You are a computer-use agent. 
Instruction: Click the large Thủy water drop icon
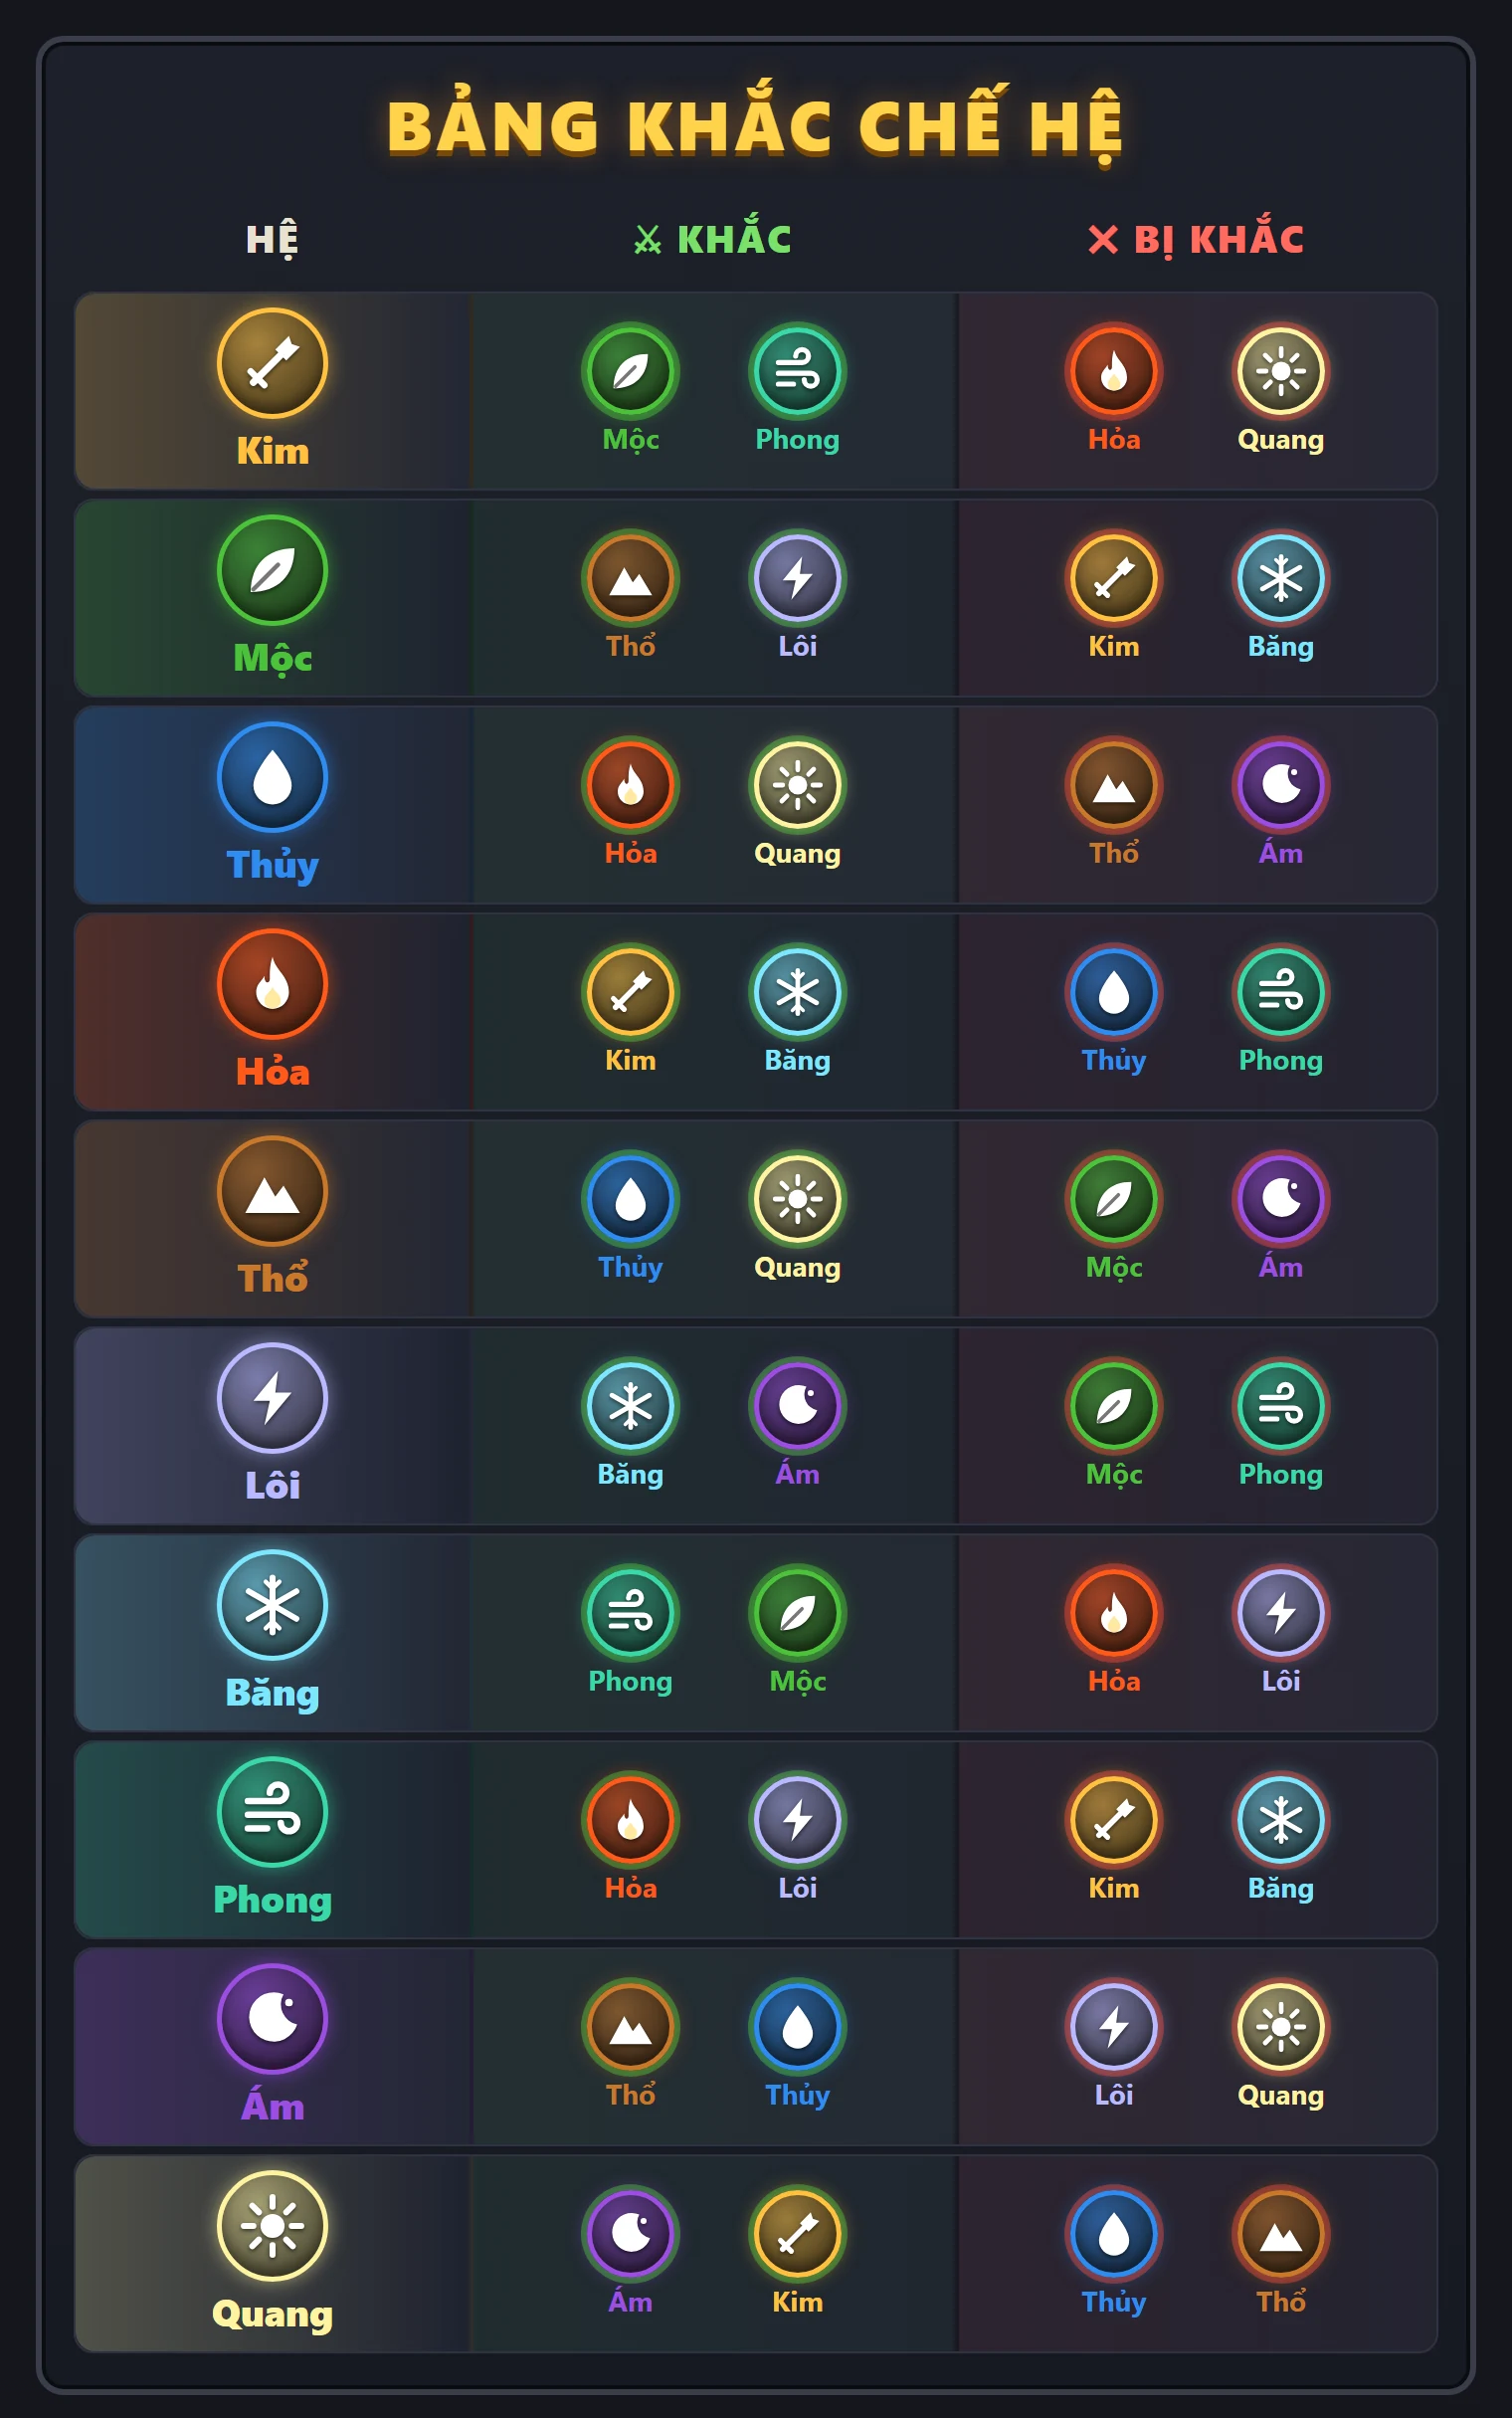pyautogui.click(x=272, y=777)
